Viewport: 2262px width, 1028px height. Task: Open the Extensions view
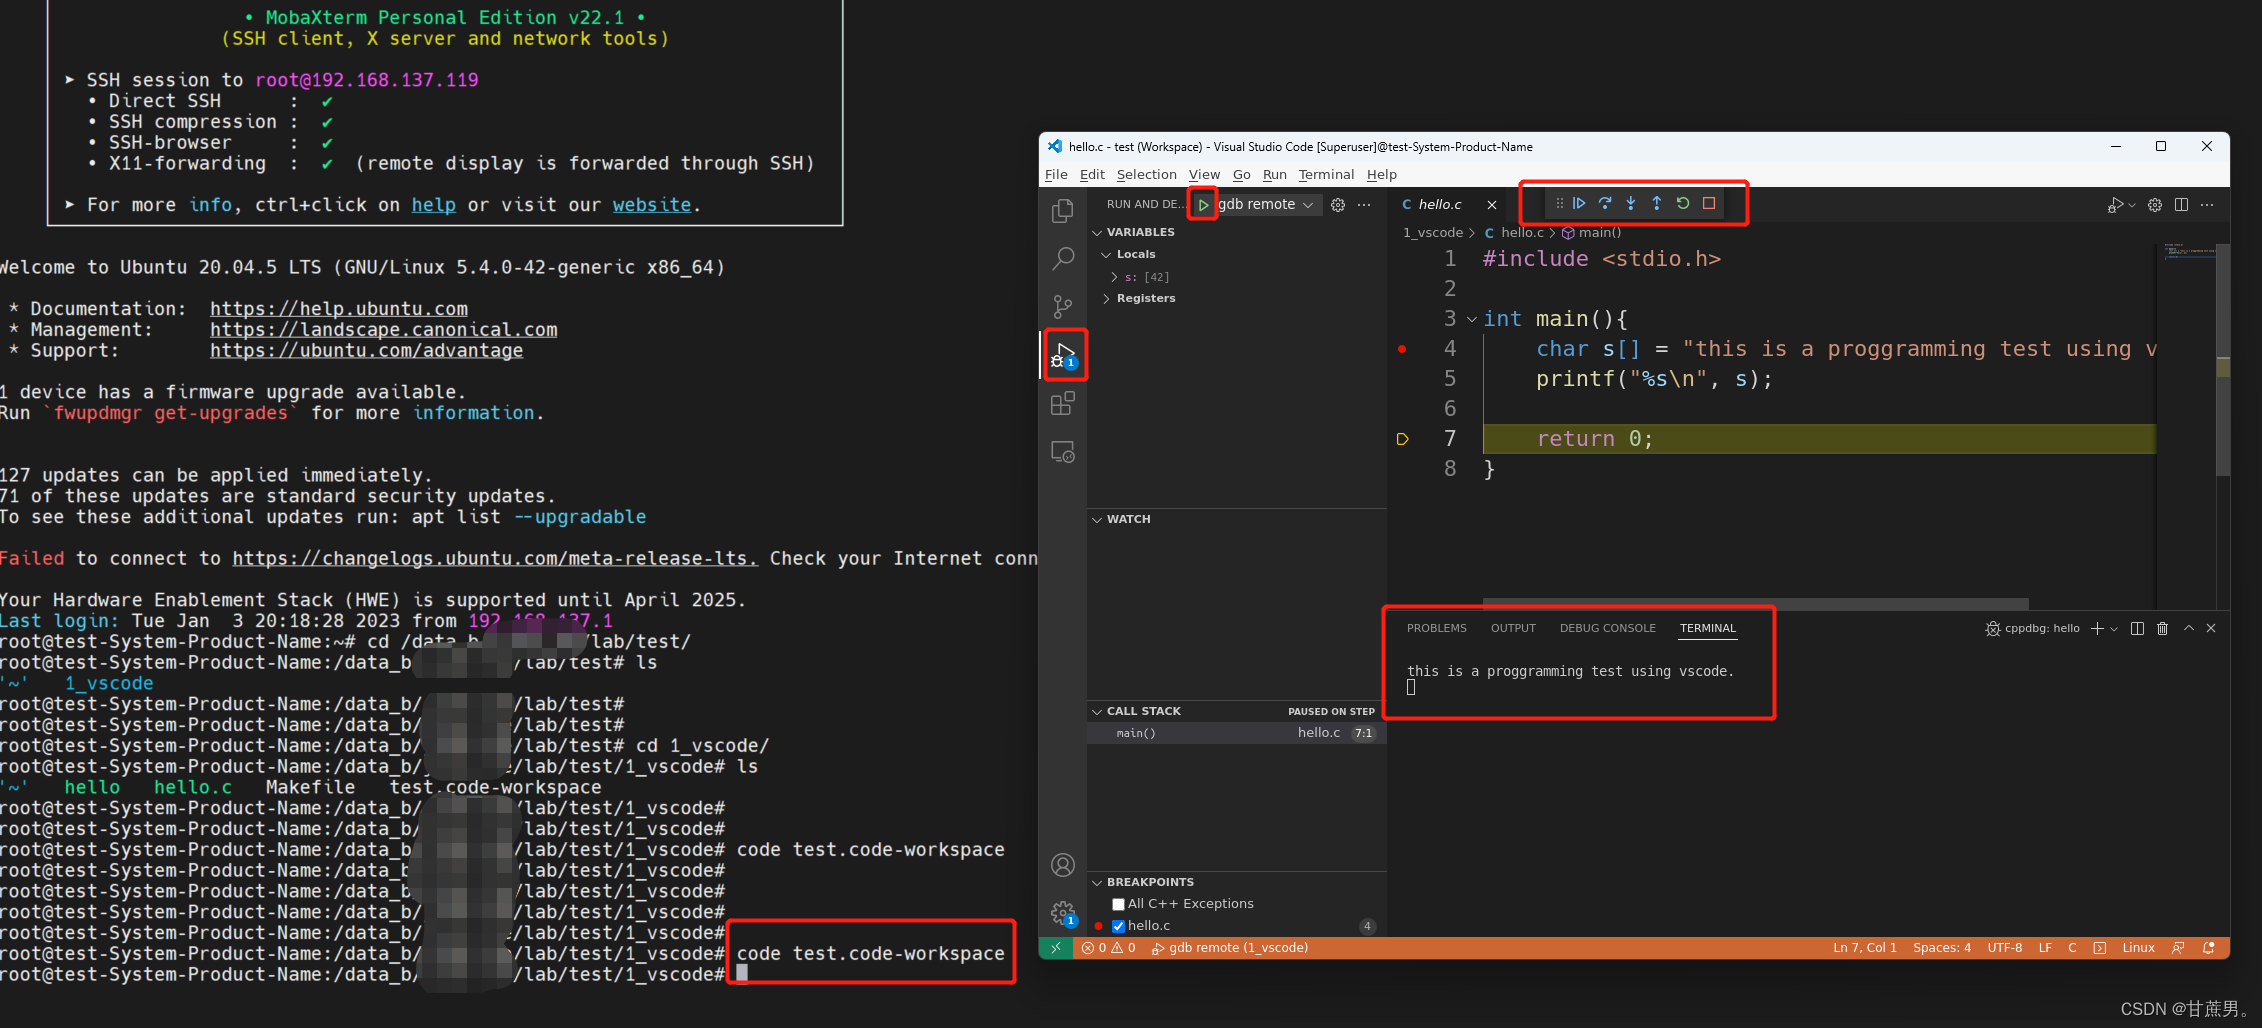[1062, 403]
